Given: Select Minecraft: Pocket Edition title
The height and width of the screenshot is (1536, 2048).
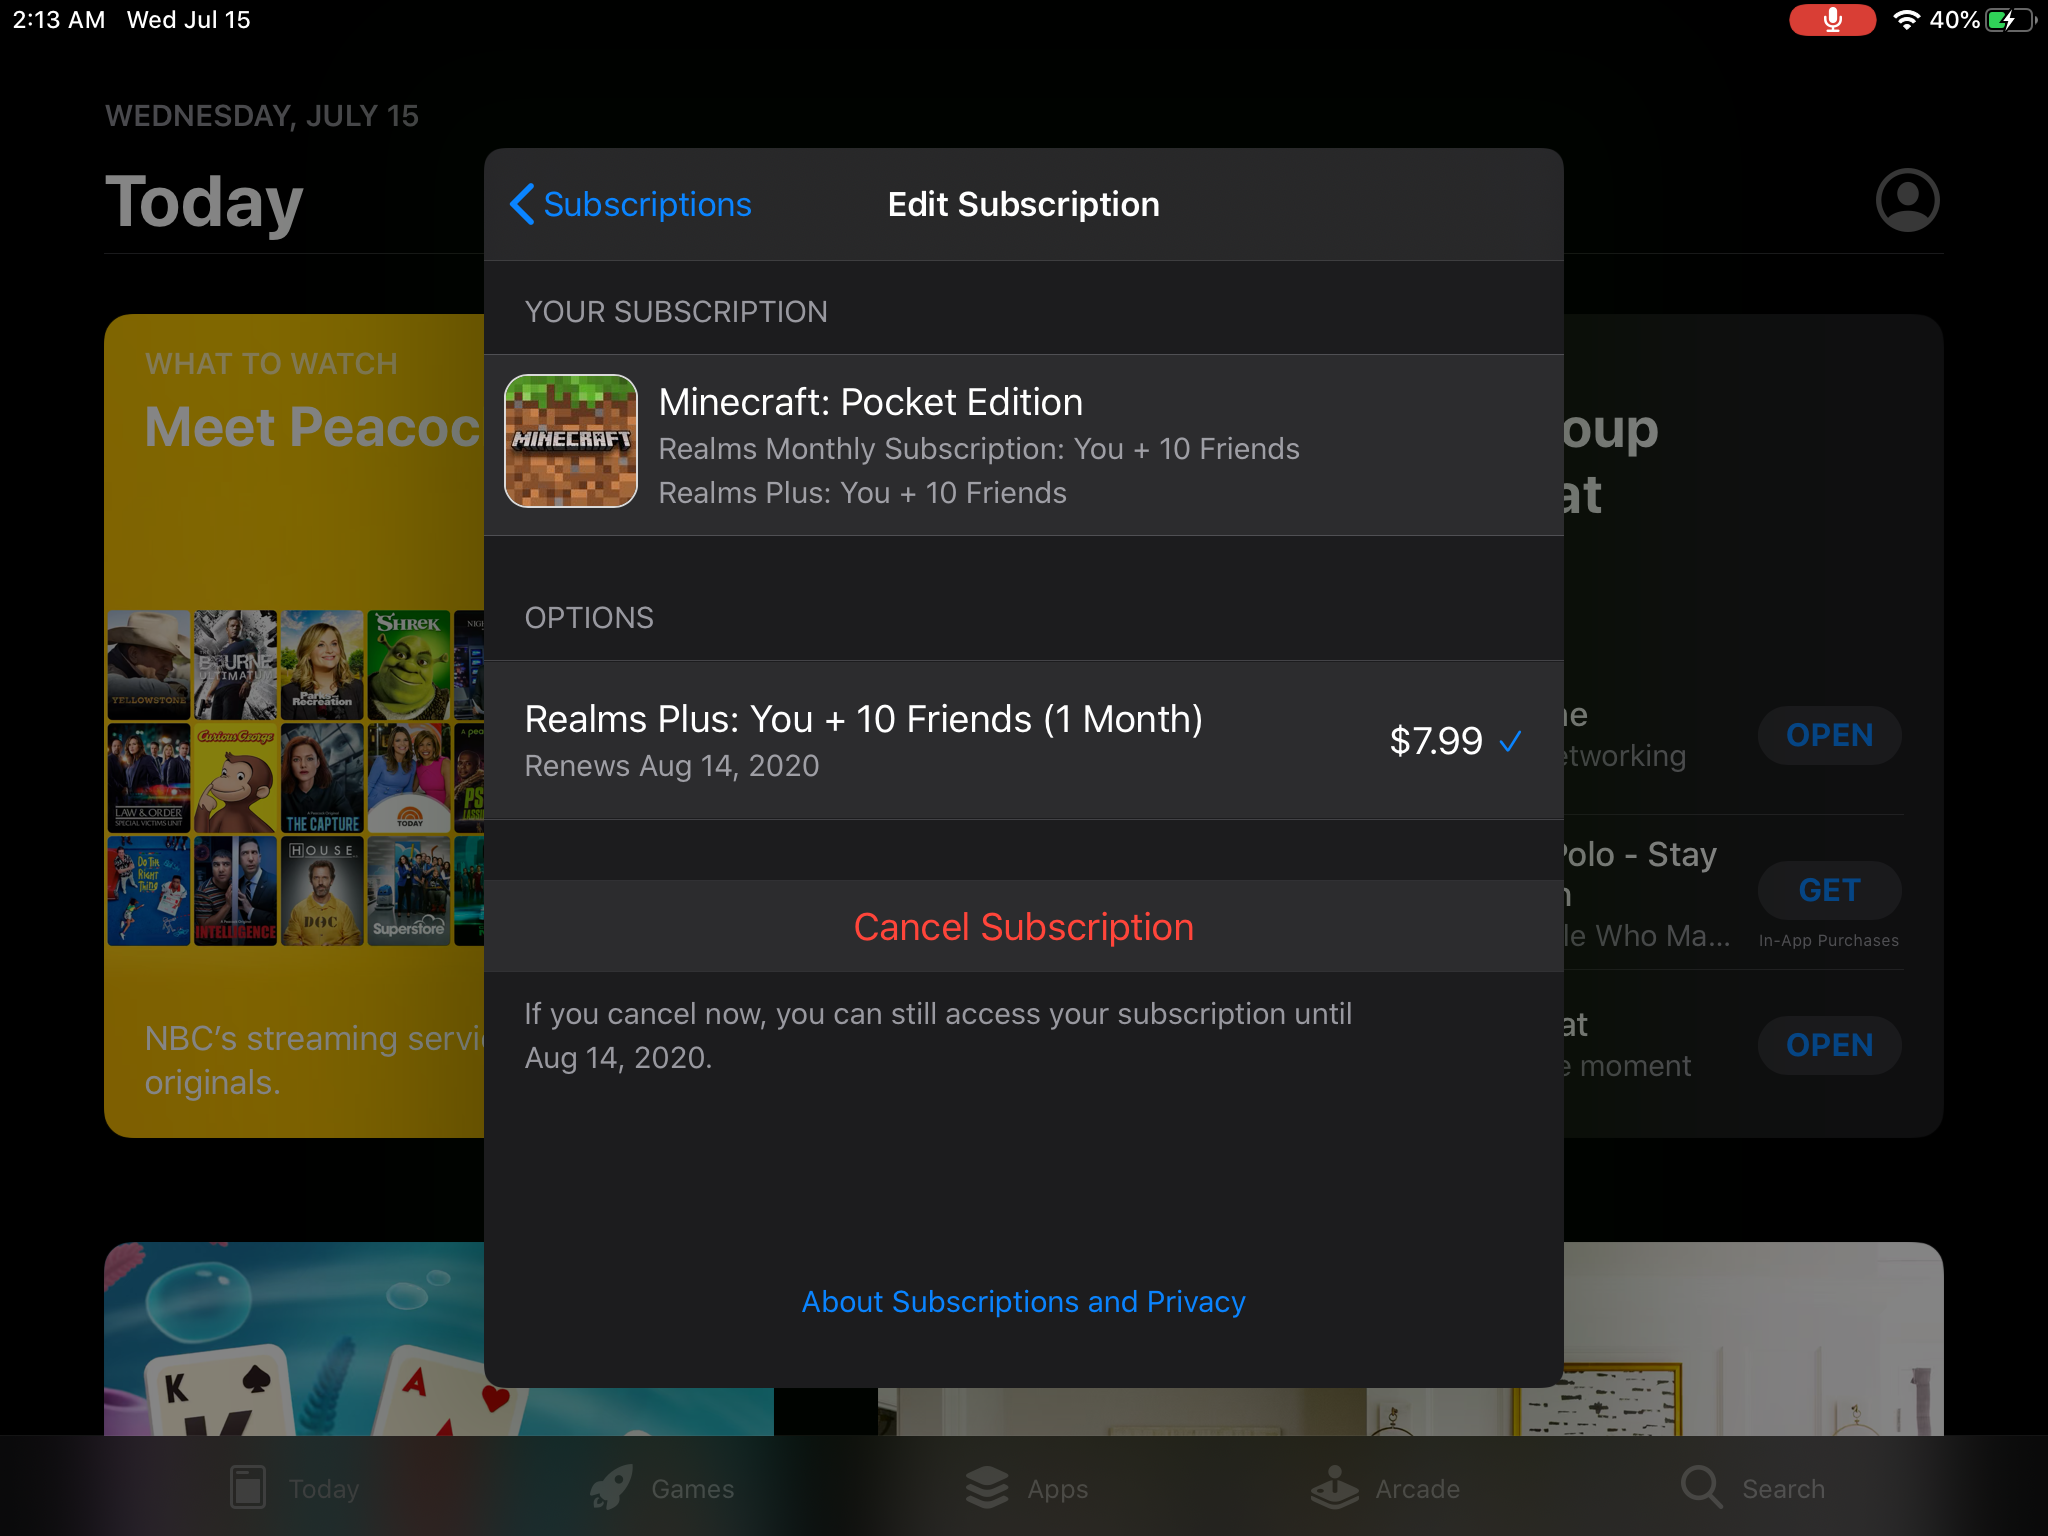Looking at the screenshot, I should point(871,402).
